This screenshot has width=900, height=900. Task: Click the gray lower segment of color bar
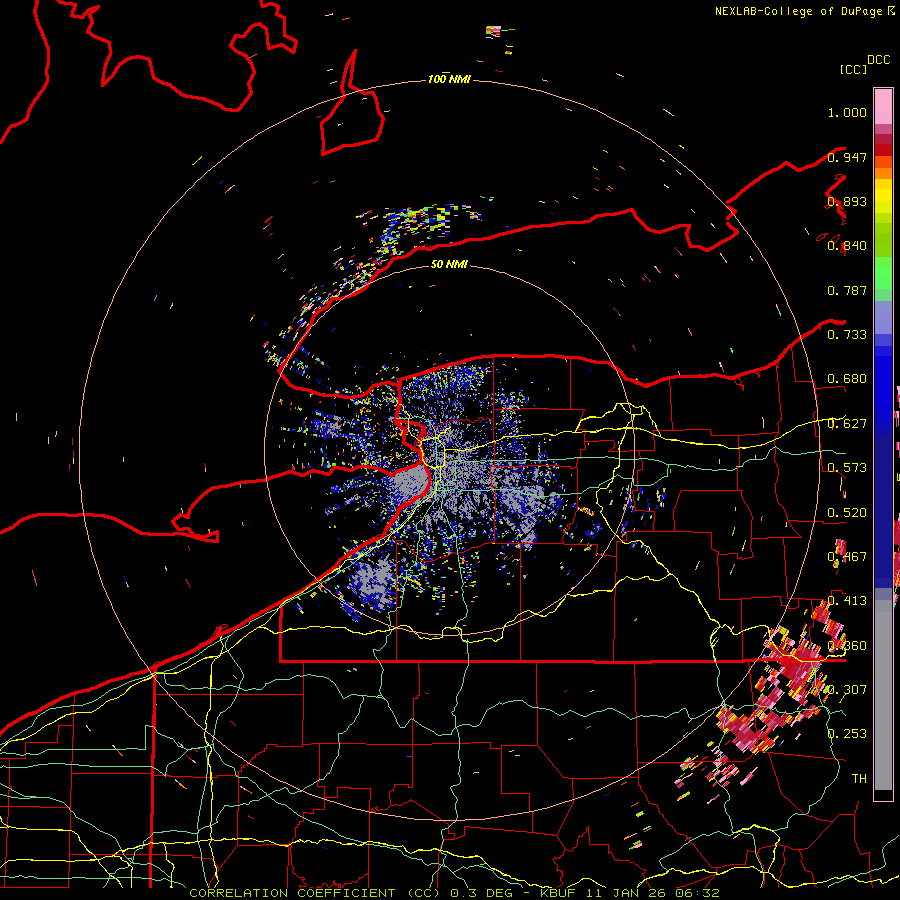pos(883,695)
